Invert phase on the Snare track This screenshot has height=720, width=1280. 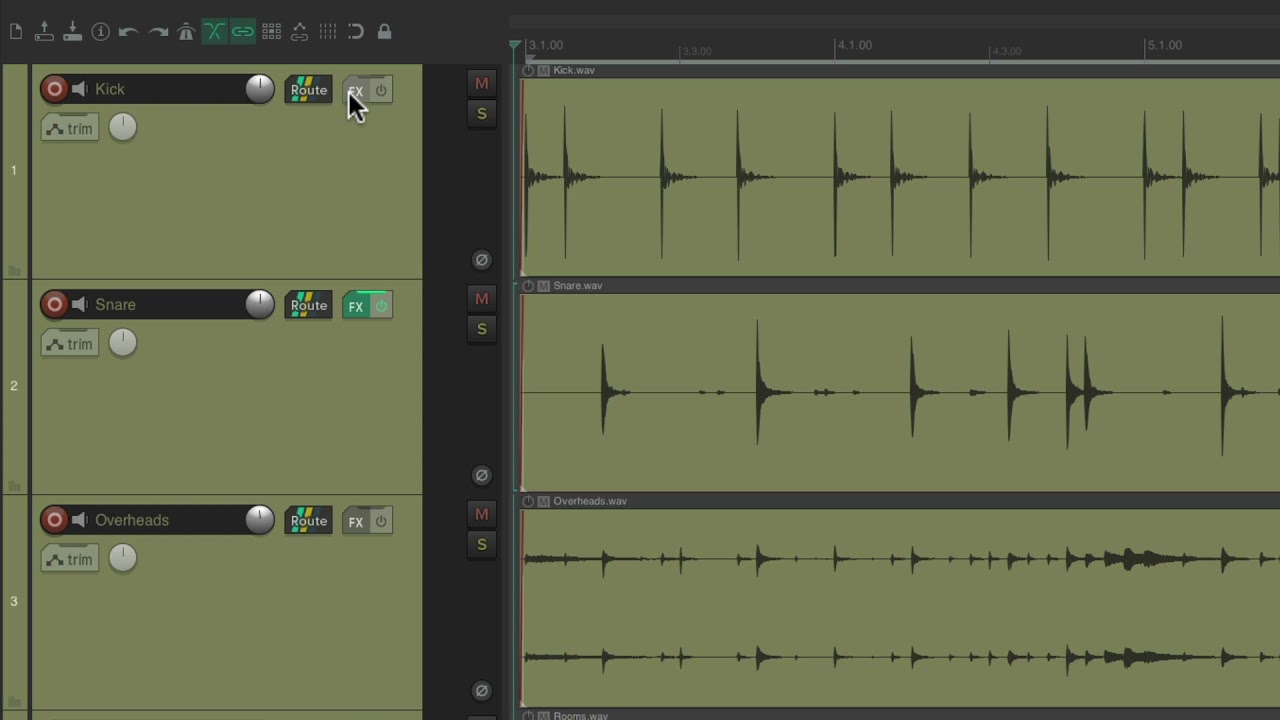(481, 475)
